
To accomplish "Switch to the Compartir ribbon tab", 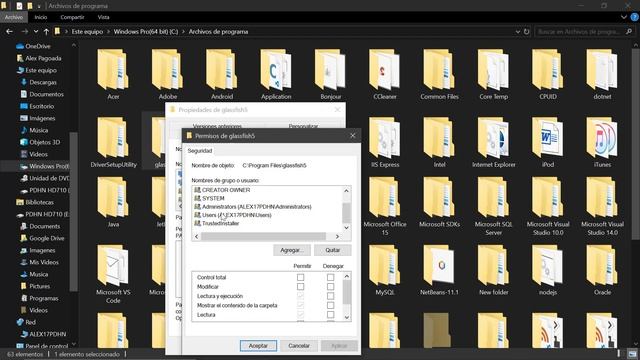I will 72,17.
